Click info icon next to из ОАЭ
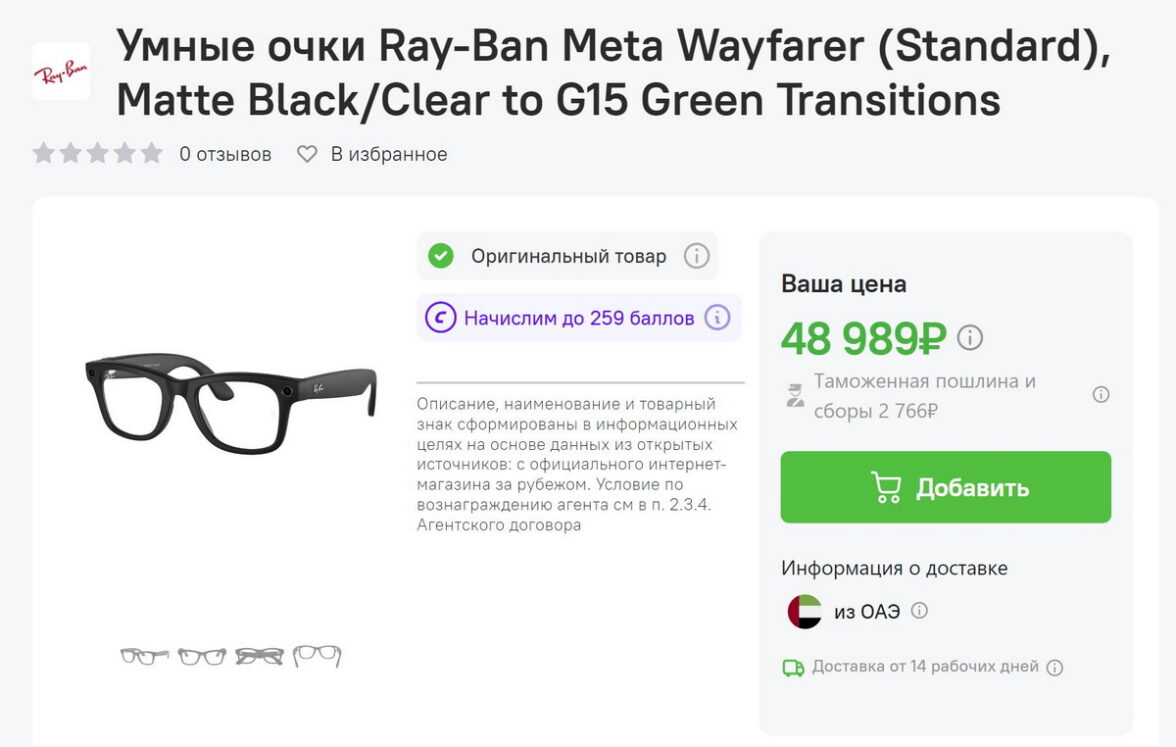The height and width of the screenshot is (747, 1176). (x=920, y=610)
